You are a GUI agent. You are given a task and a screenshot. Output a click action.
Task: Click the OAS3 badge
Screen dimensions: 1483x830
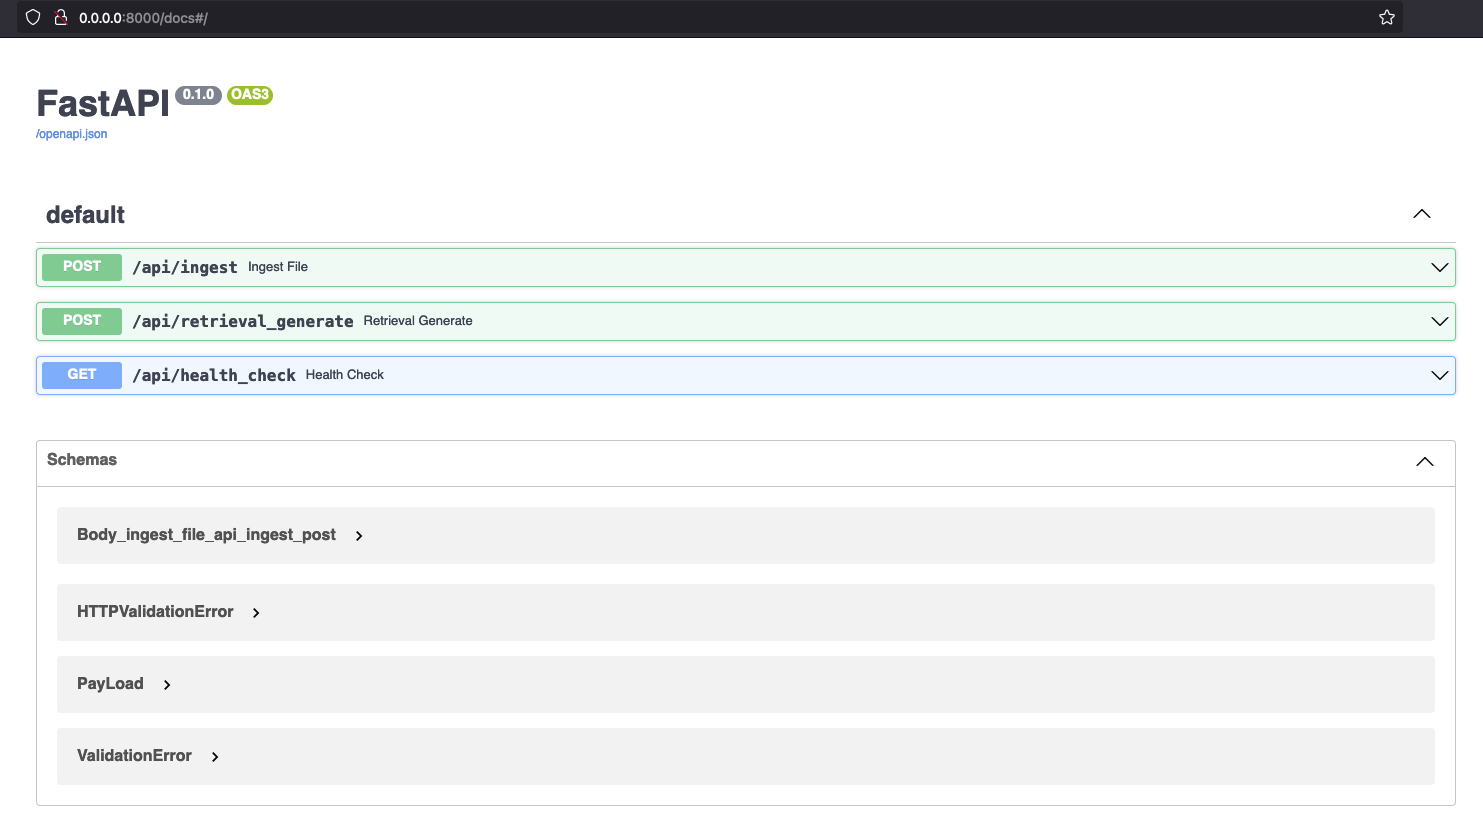click(250, 95)
